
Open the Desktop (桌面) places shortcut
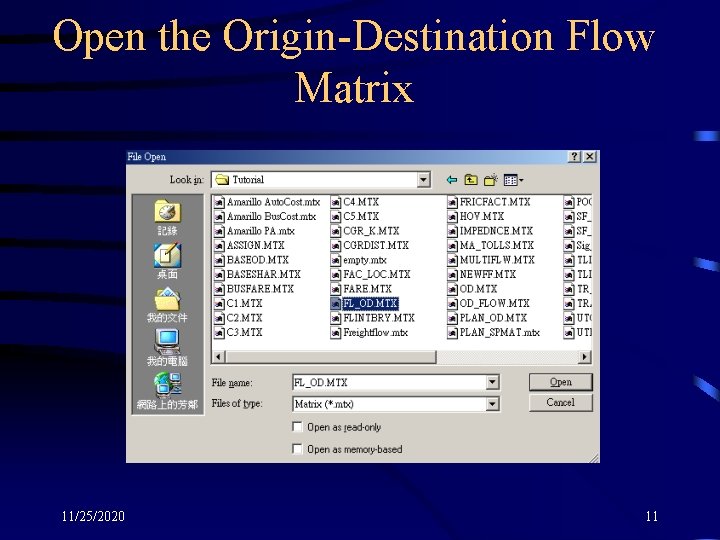point(167,261)
